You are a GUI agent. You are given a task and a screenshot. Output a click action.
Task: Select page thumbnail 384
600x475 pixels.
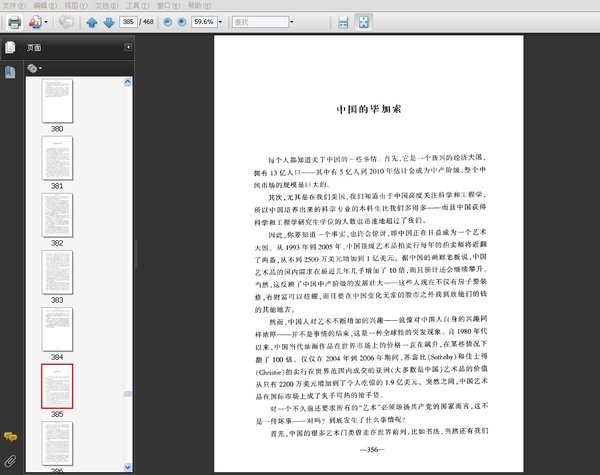57,329
